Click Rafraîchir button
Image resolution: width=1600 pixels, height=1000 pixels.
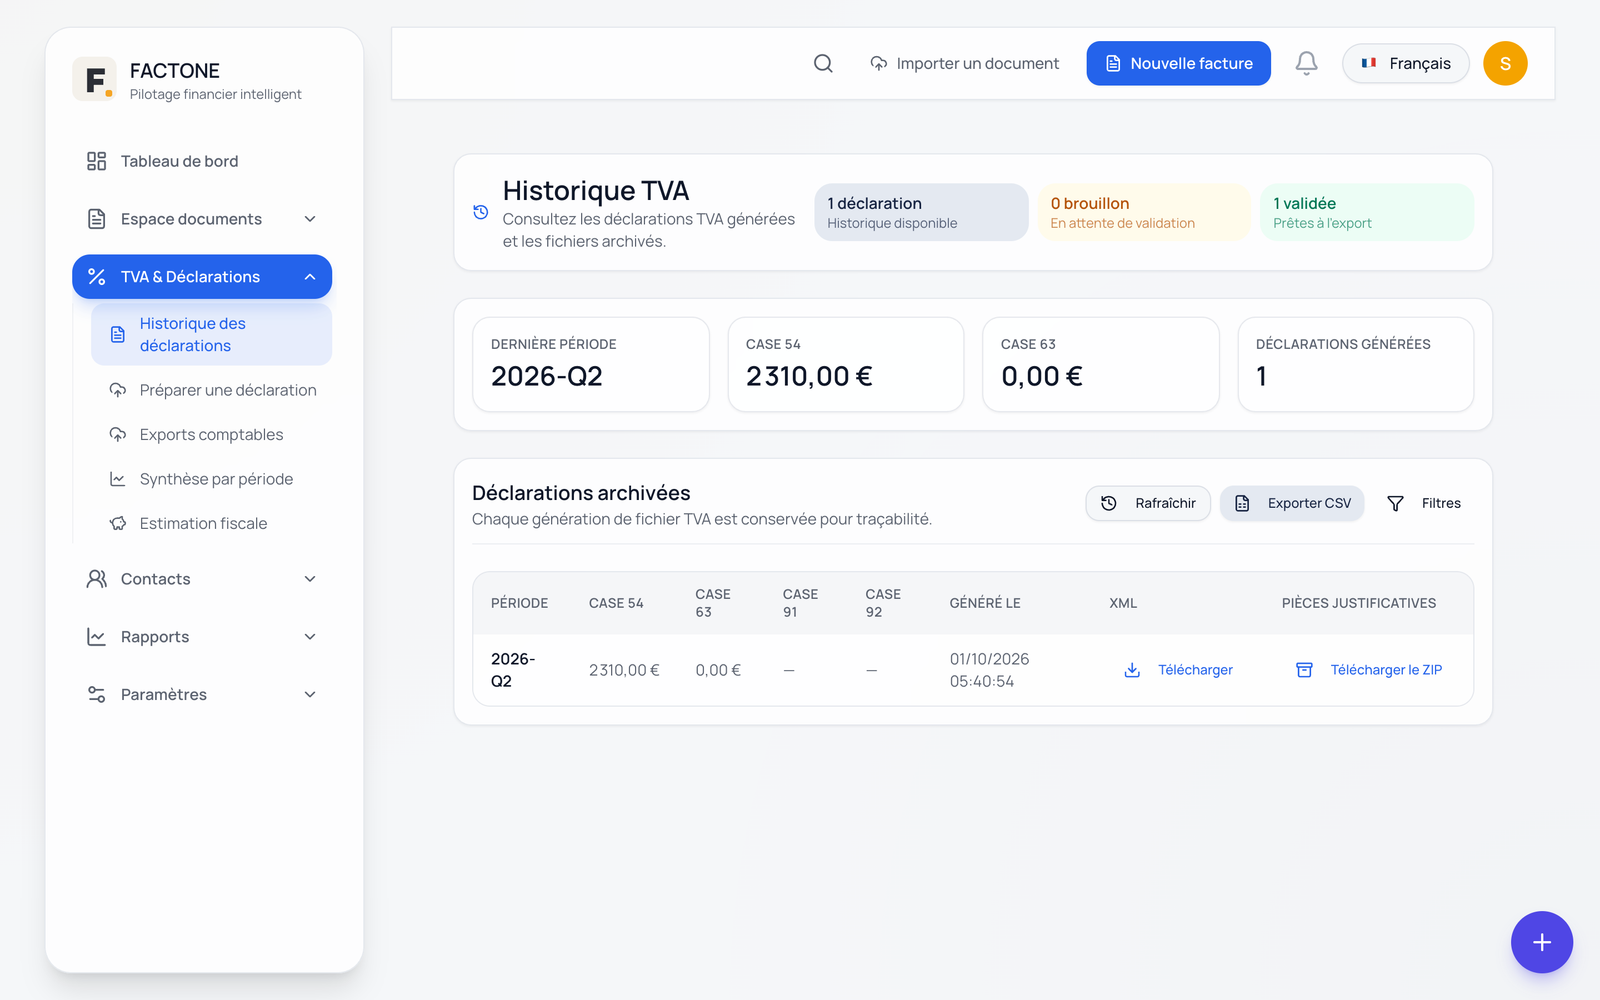click(x=1148, y=503)
